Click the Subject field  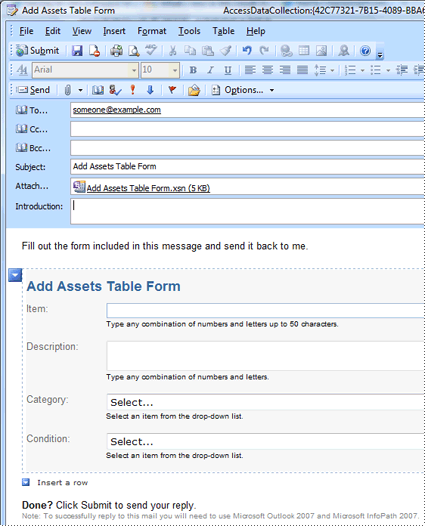click(x=247, y=167)
